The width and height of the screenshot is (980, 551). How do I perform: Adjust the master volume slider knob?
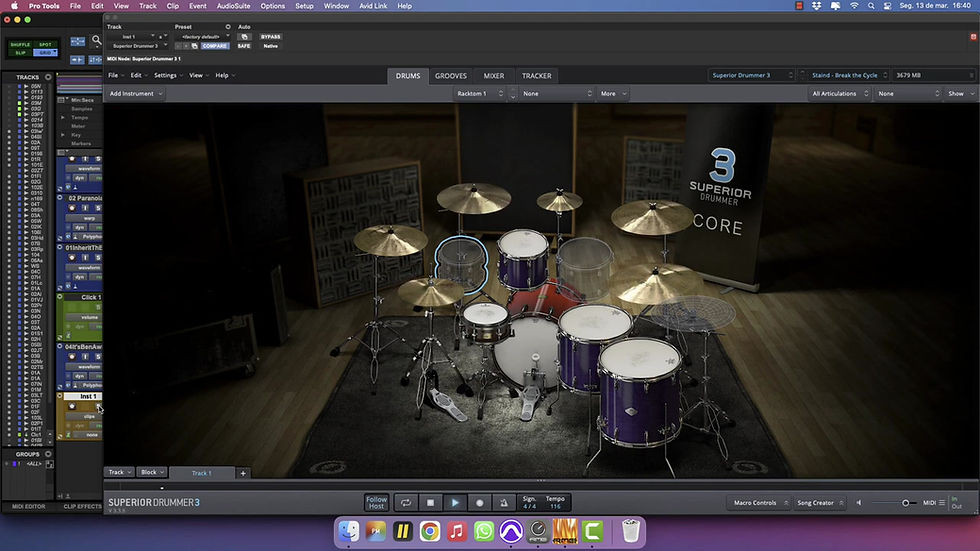[x=905, y=502]
